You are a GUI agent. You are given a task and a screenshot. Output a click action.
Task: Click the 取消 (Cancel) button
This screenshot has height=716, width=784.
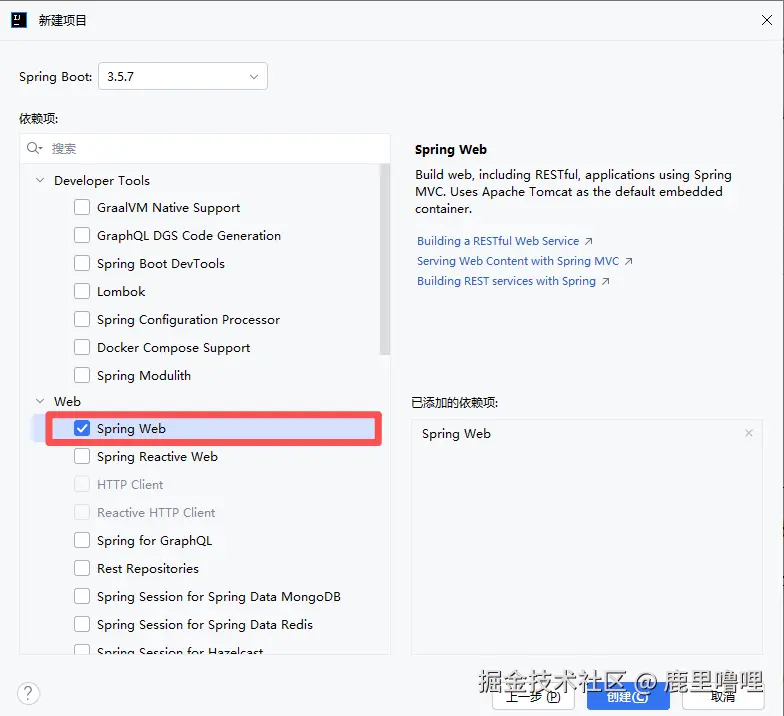coord(723,696)
